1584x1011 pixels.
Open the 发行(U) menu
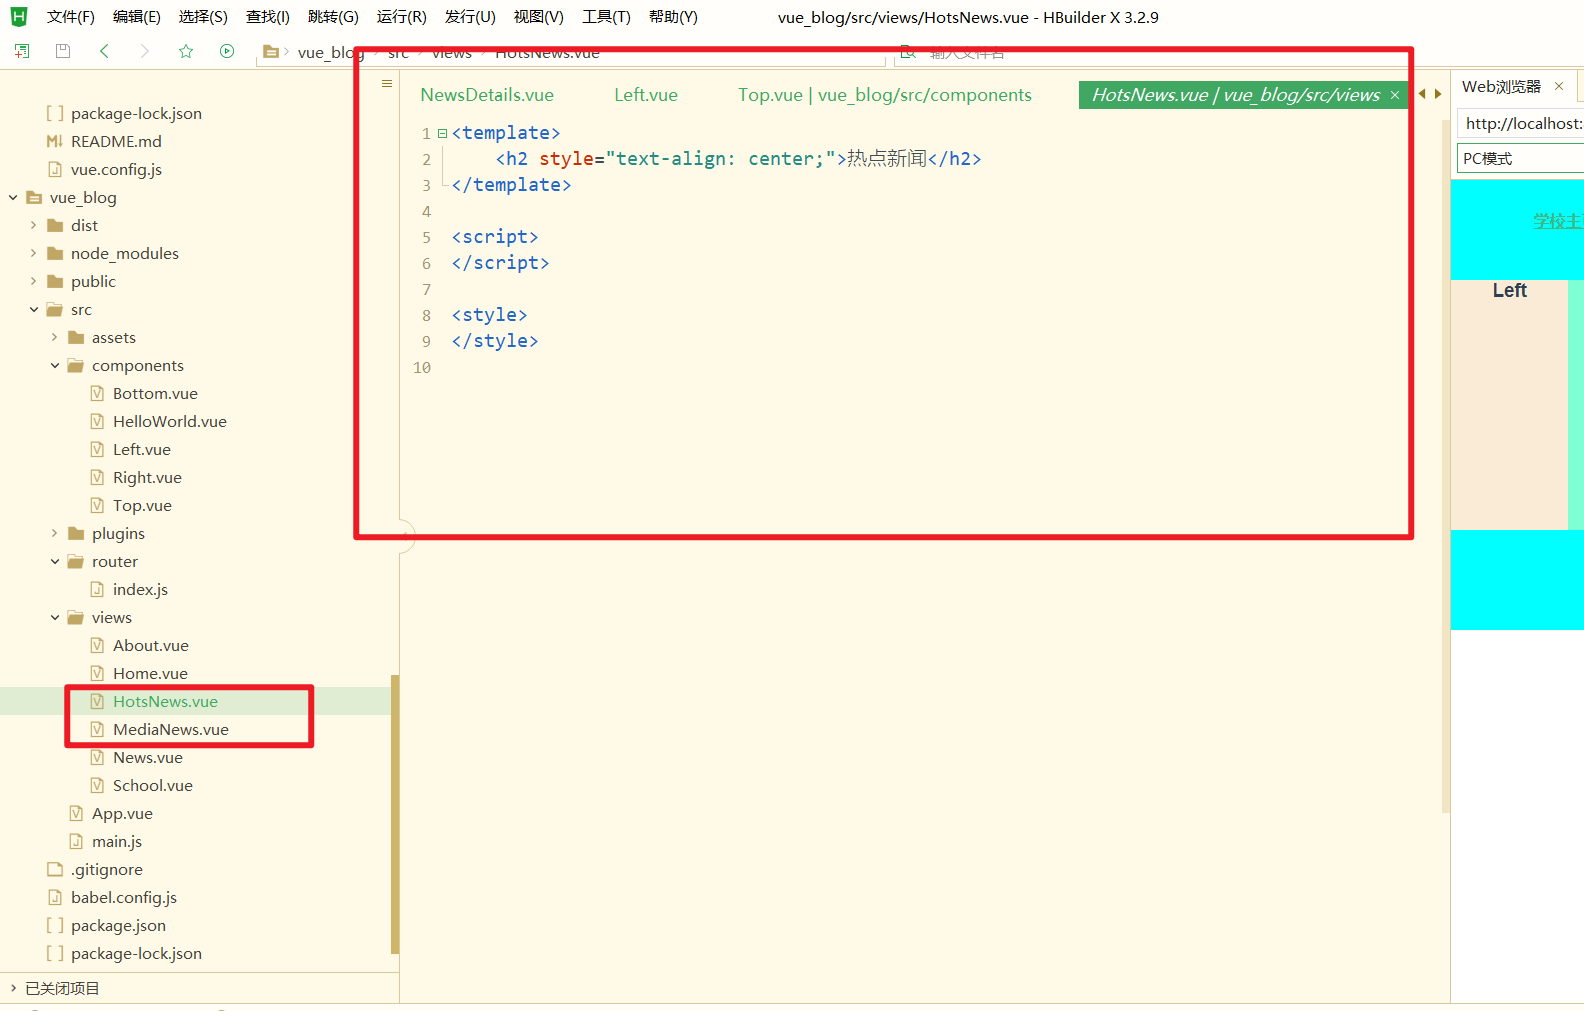pos(470,17)
